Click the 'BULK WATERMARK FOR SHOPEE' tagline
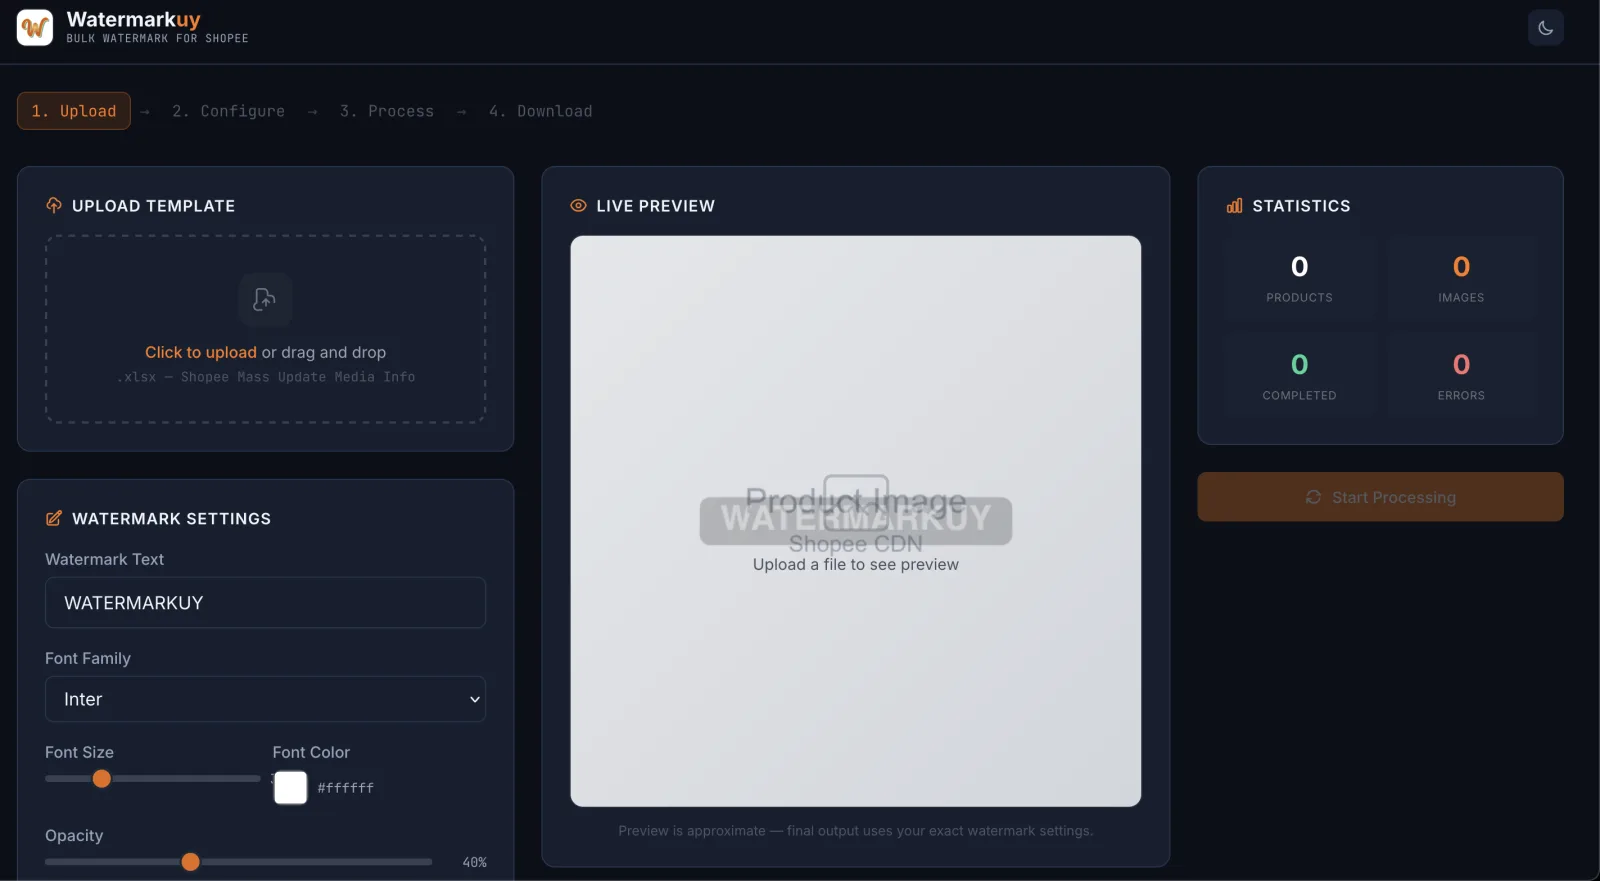The width and height of the screenshot is (1600, 881). 158,39
